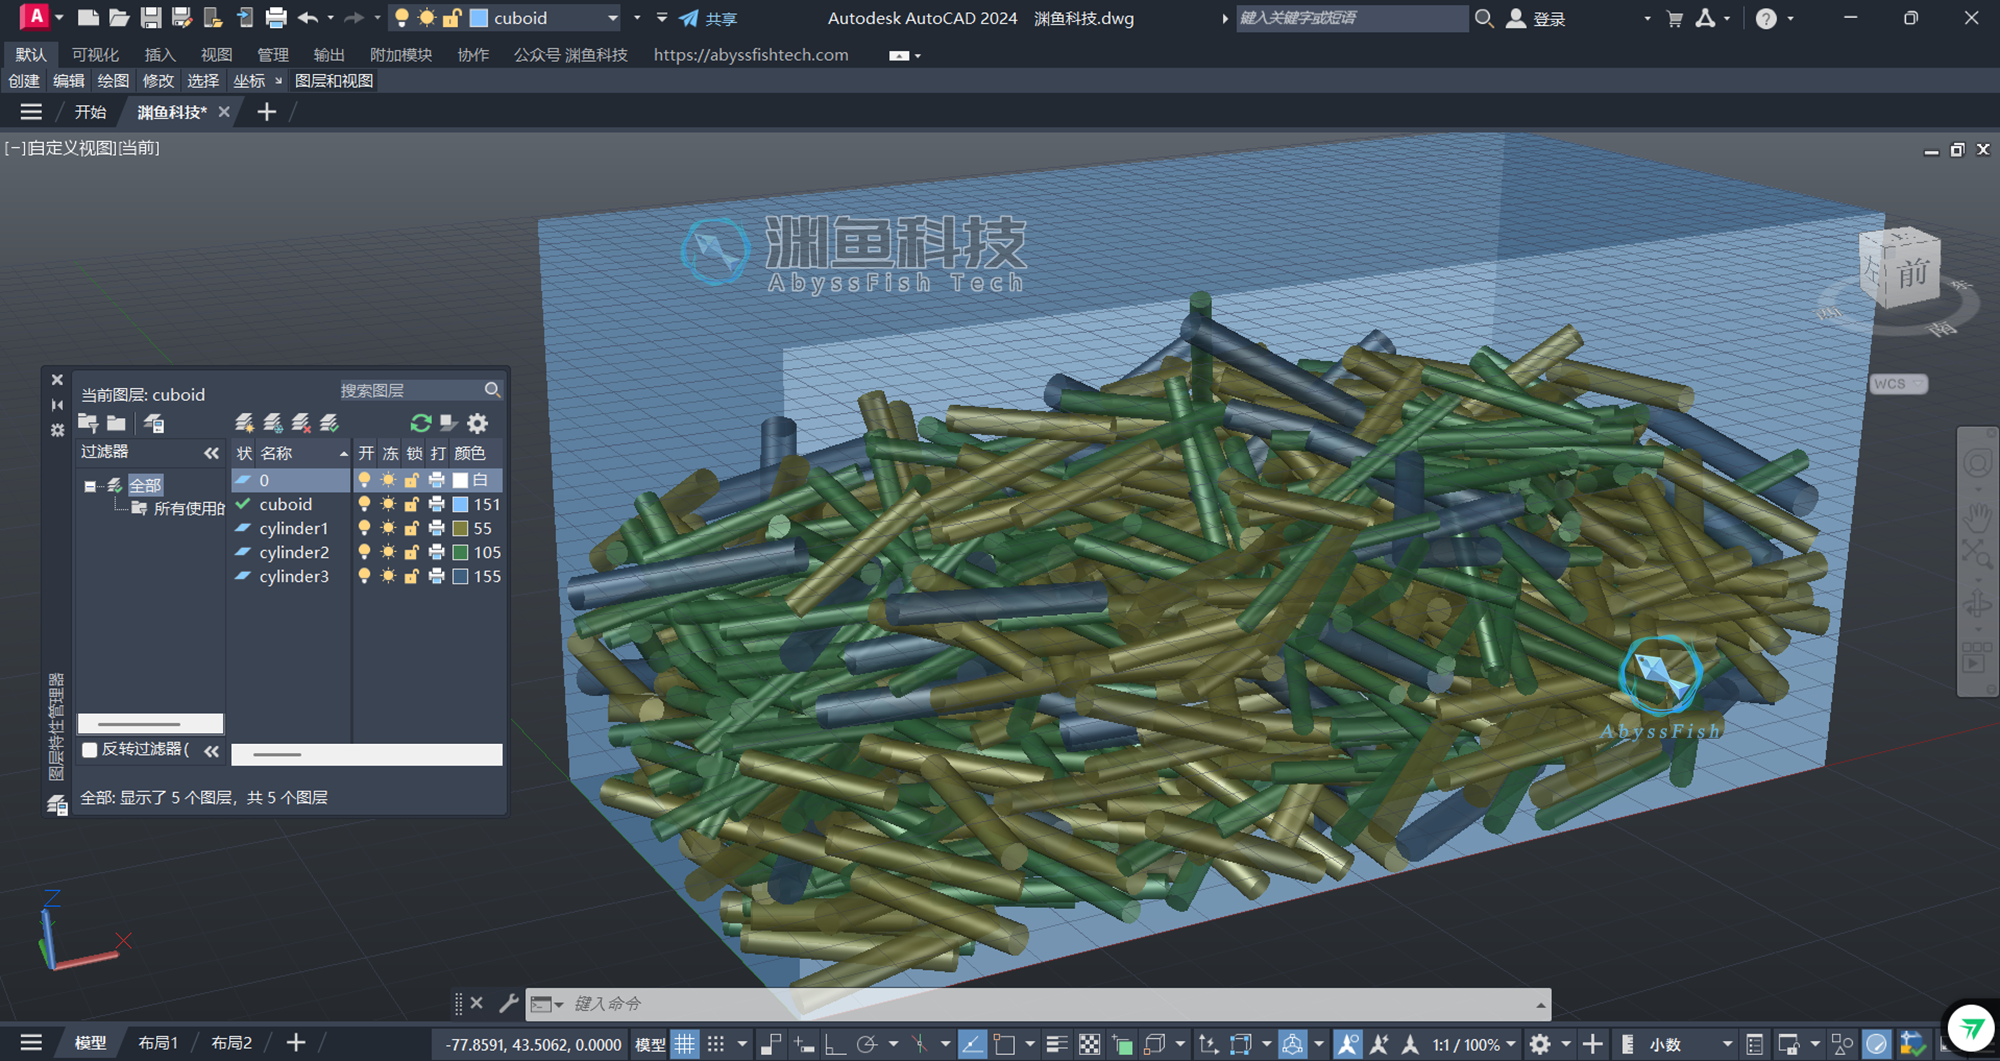Click the shopping cart icon in title bar

[1675, 18]
